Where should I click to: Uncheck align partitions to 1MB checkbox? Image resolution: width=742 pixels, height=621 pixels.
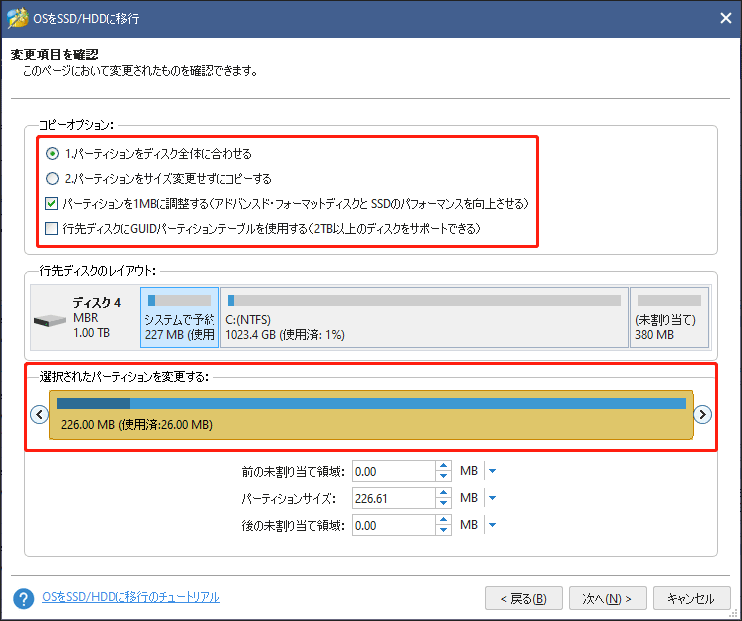53,204
